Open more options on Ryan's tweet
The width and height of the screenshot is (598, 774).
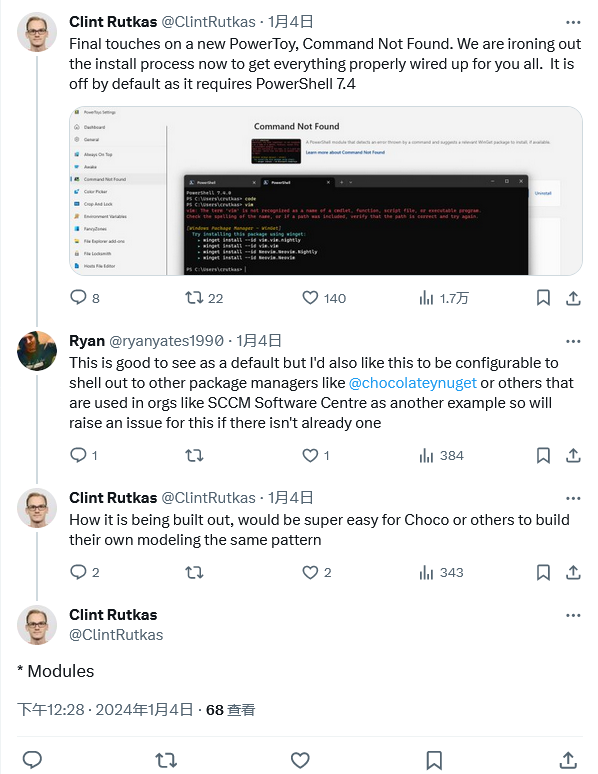click(x=573, y=341)
